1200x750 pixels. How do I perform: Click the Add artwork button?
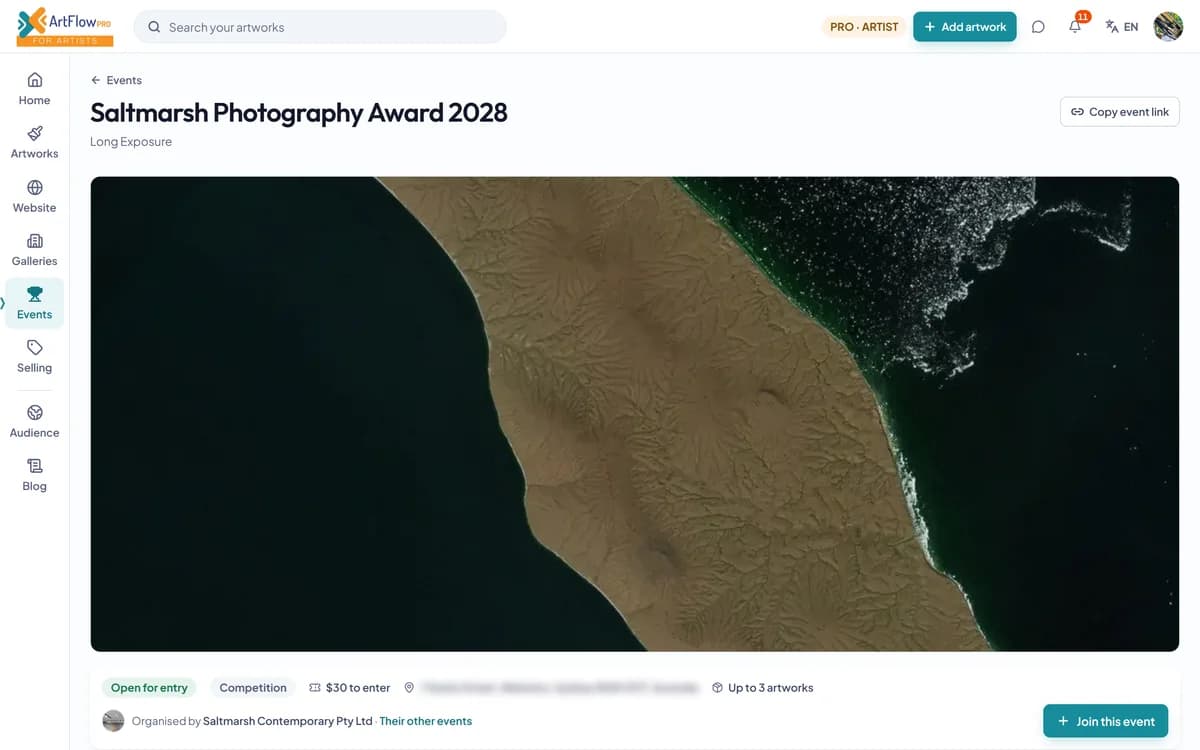click(x=965, y=27)
